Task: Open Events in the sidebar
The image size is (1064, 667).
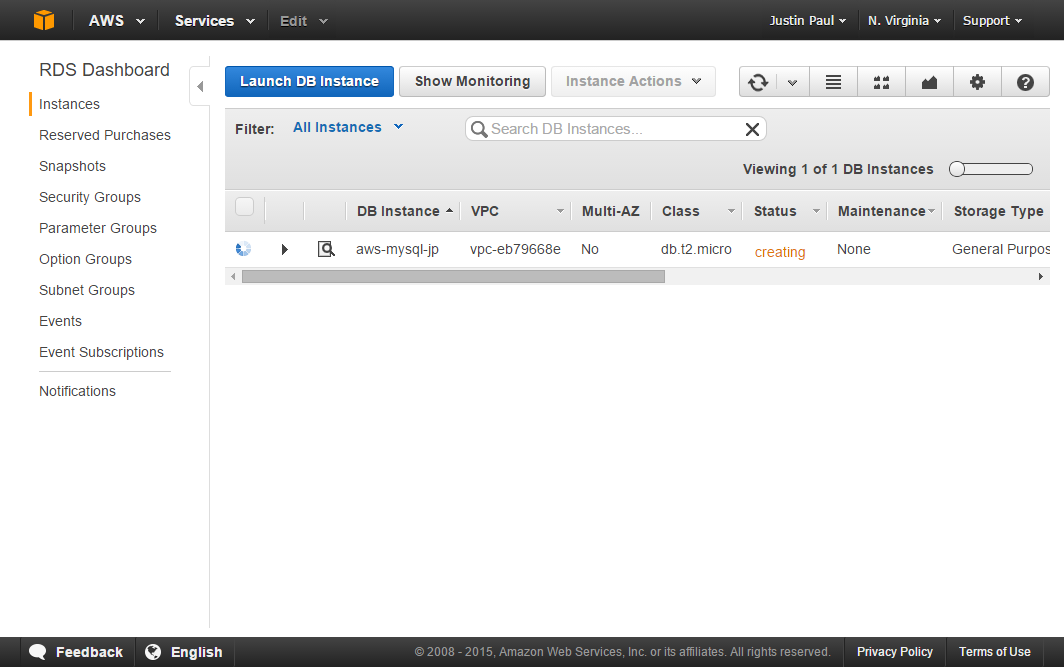Action: click(60, 321)
